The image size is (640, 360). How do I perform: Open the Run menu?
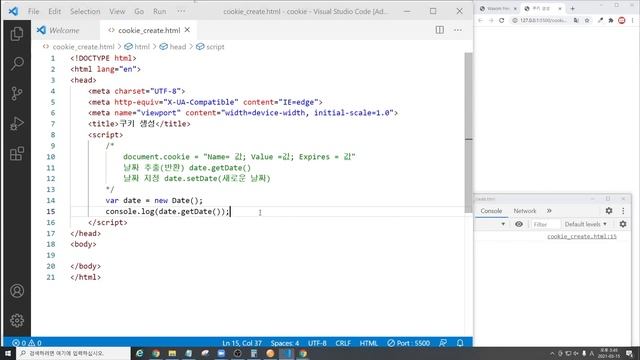click(160, 11)
